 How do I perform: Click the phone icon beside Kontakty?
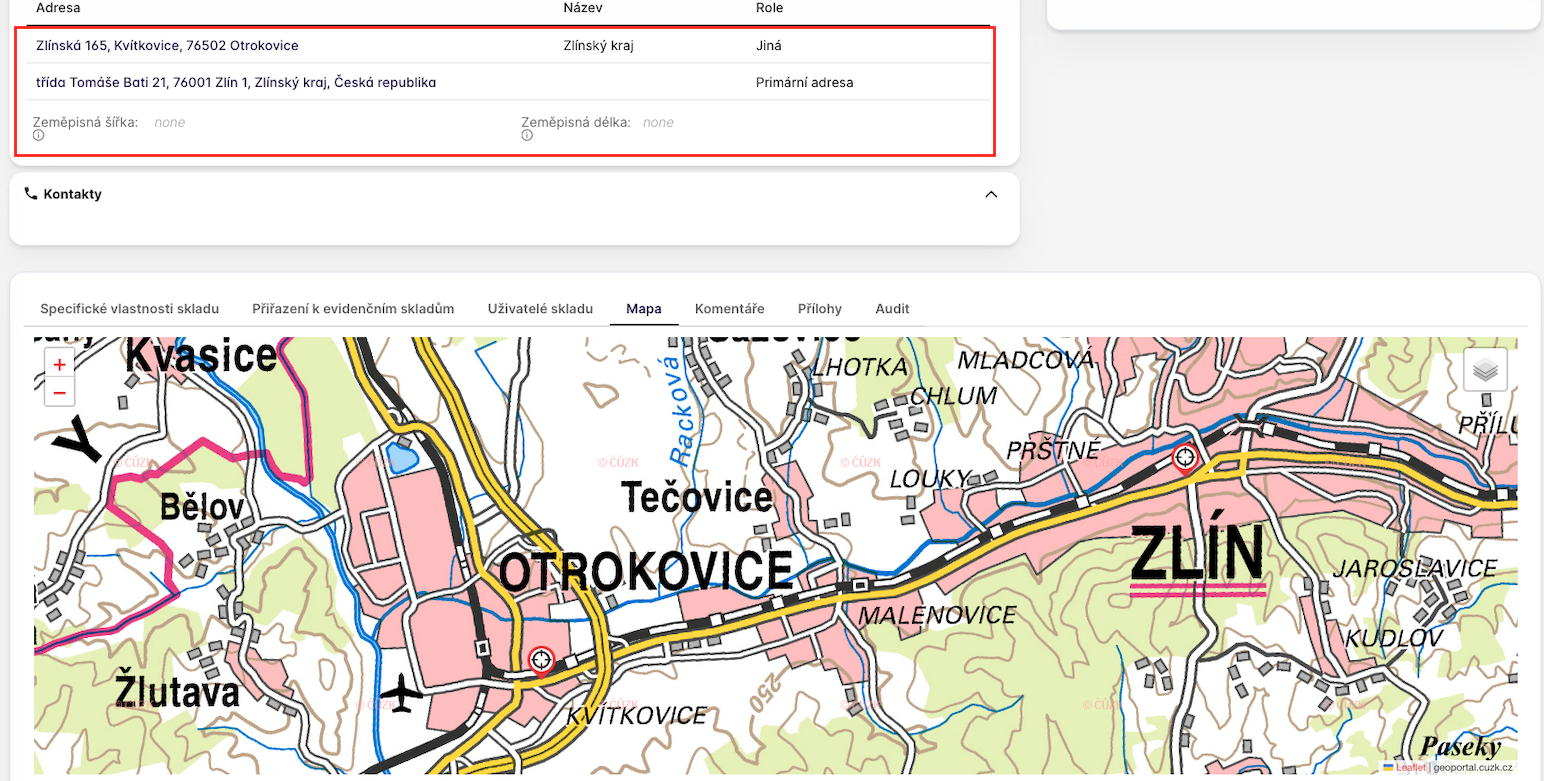point(31,194)
